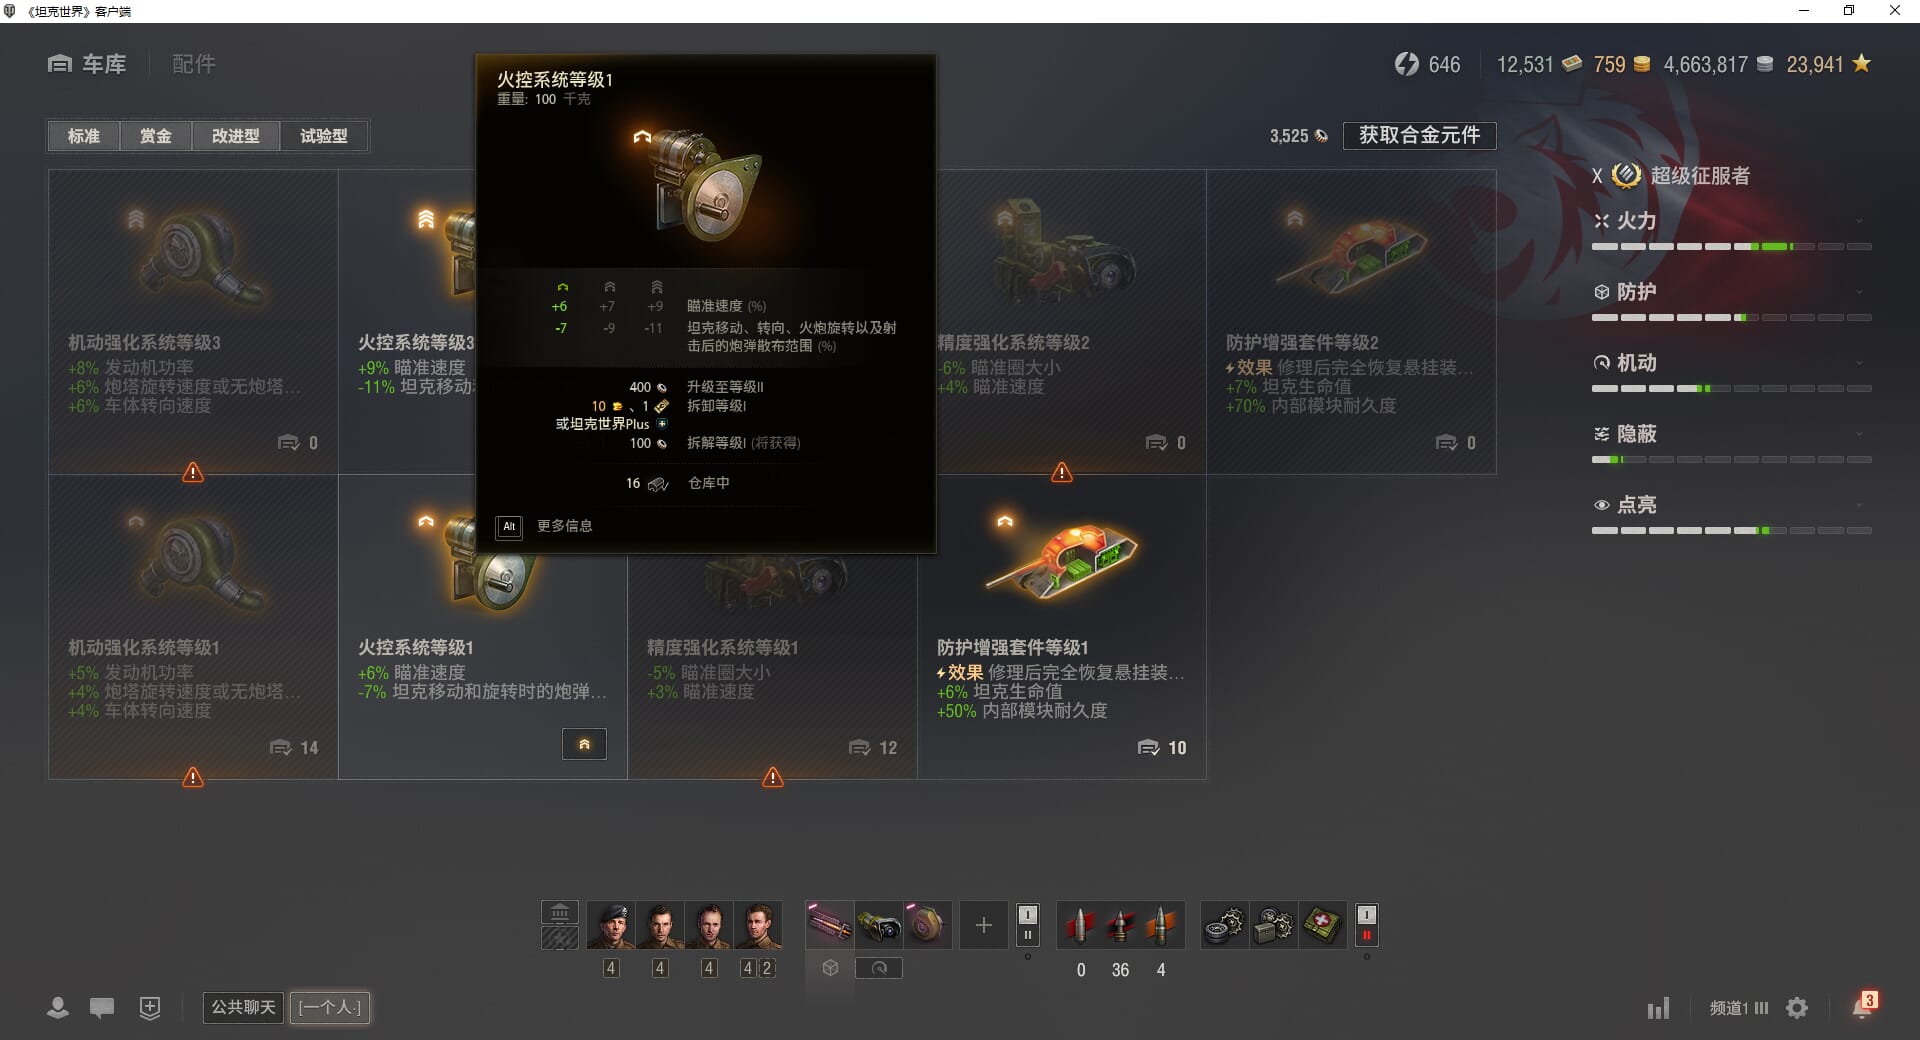Click the 获取合金元件 button
This screenshot has width=1920, height=1040.
[x=1419, y=135]
